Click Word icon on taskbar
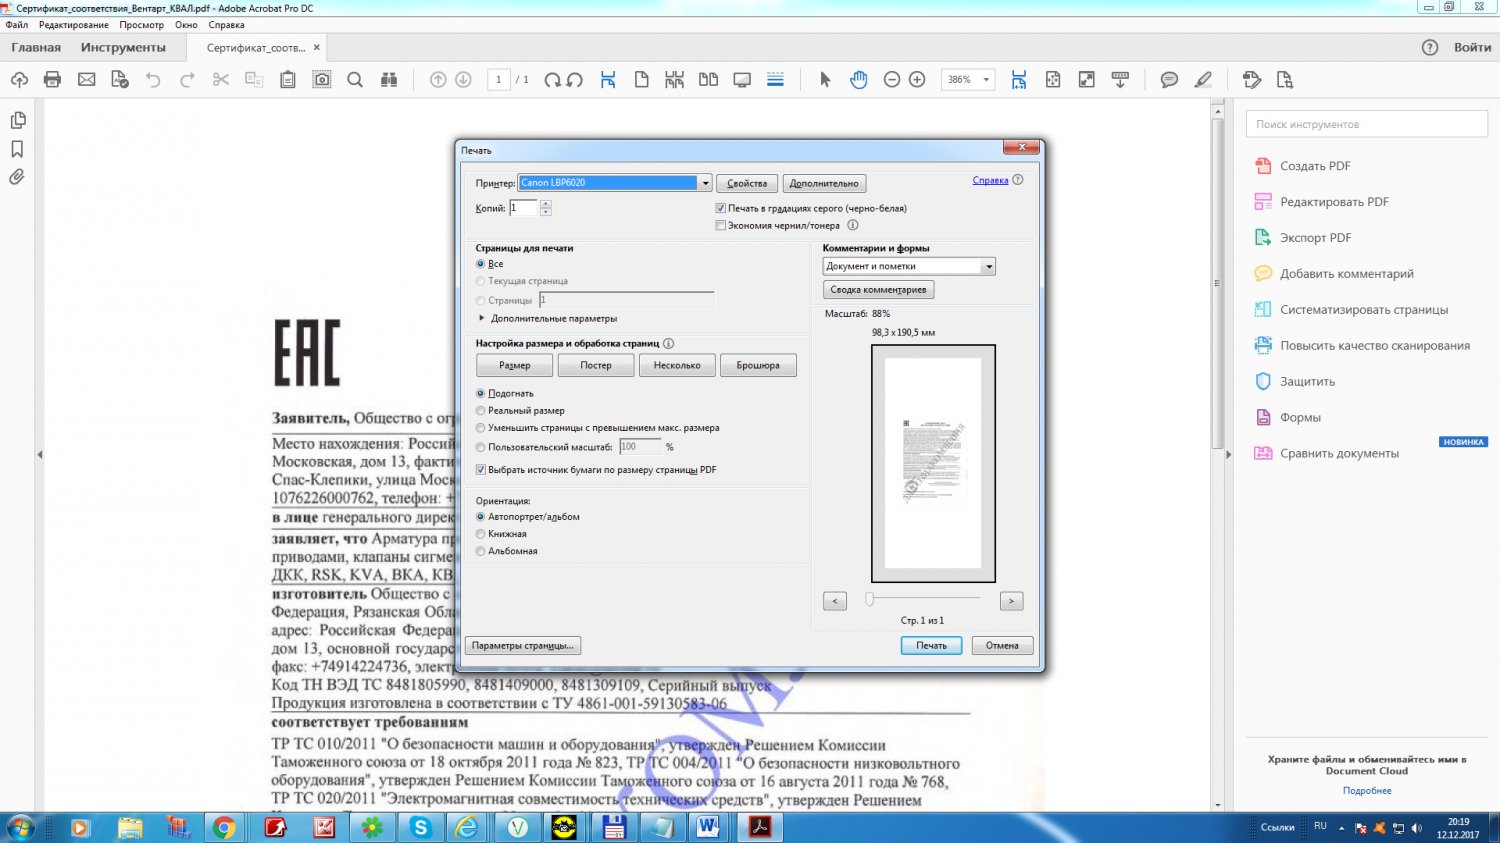This screenshot has height=843, width=1500. tap(709, 828)
